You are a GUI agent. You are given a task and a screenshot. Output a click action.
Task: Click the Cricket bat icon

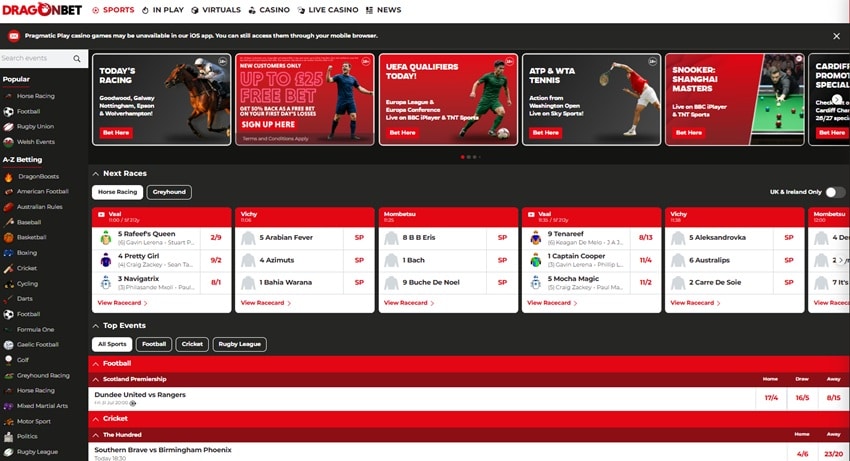coord(8,268)
